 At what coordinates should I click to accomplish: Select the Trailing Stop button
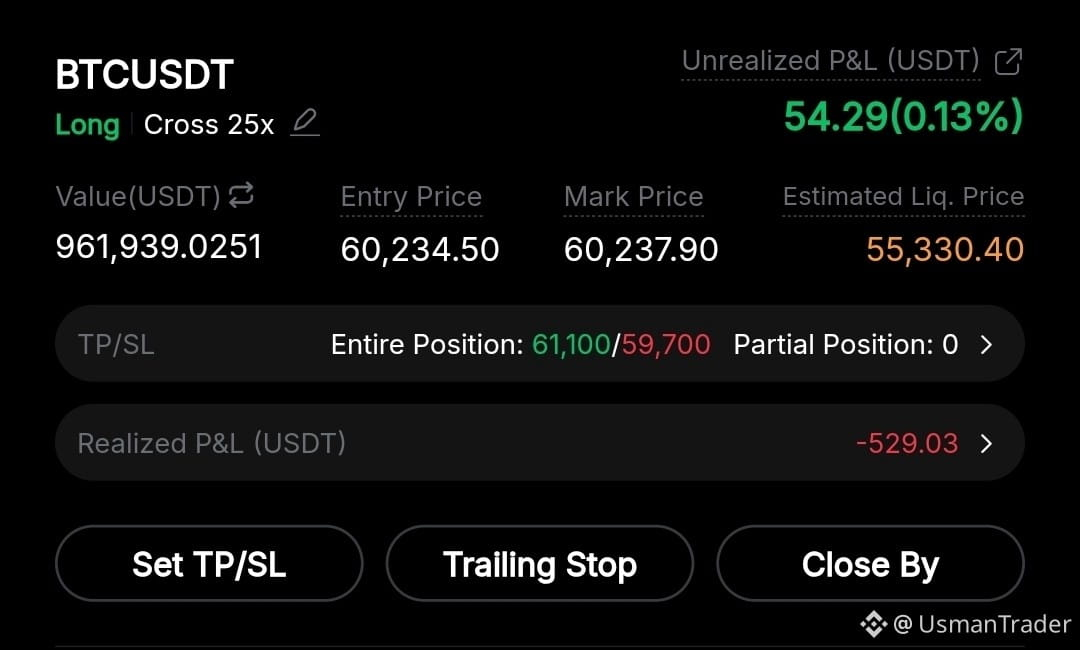(x=539, y=564)
